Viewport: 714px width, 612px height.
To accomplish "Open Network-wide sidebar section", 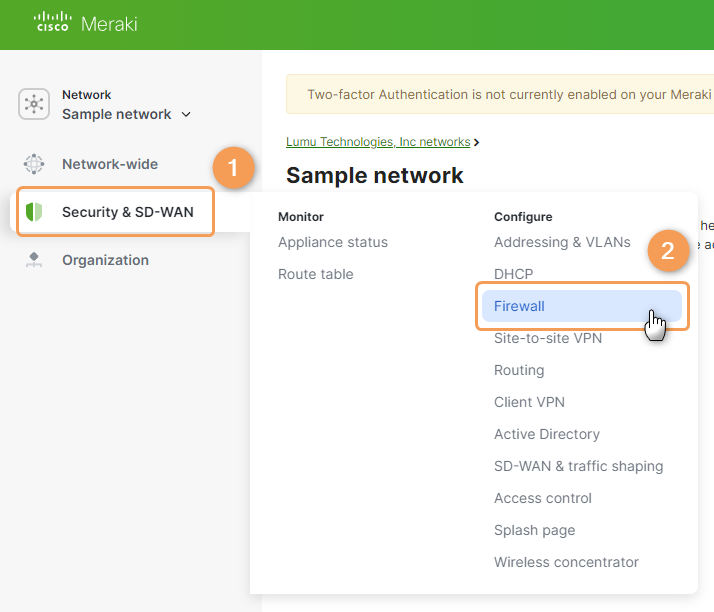I will (x=110, y=164).
